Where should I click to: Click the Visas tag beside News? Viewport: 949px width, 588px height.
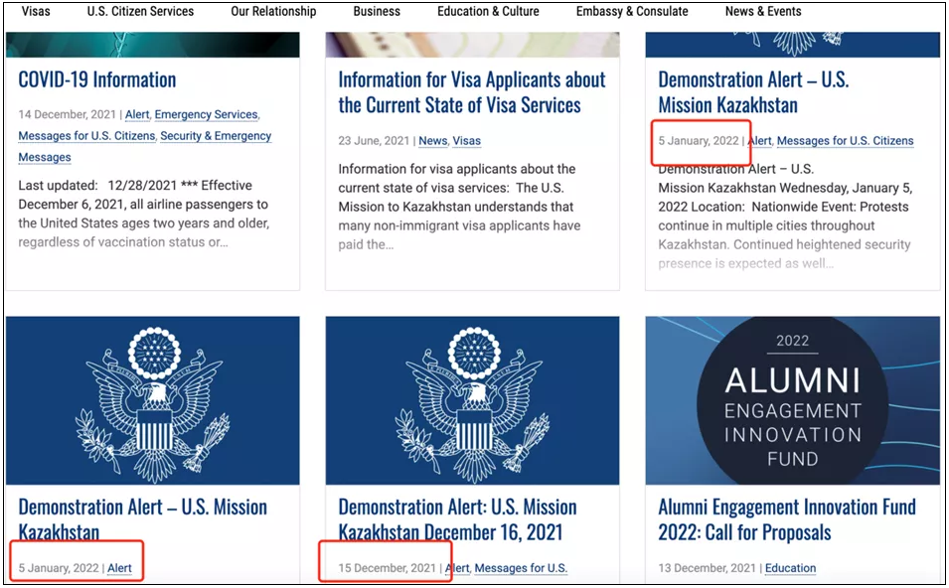click(467, 141)
